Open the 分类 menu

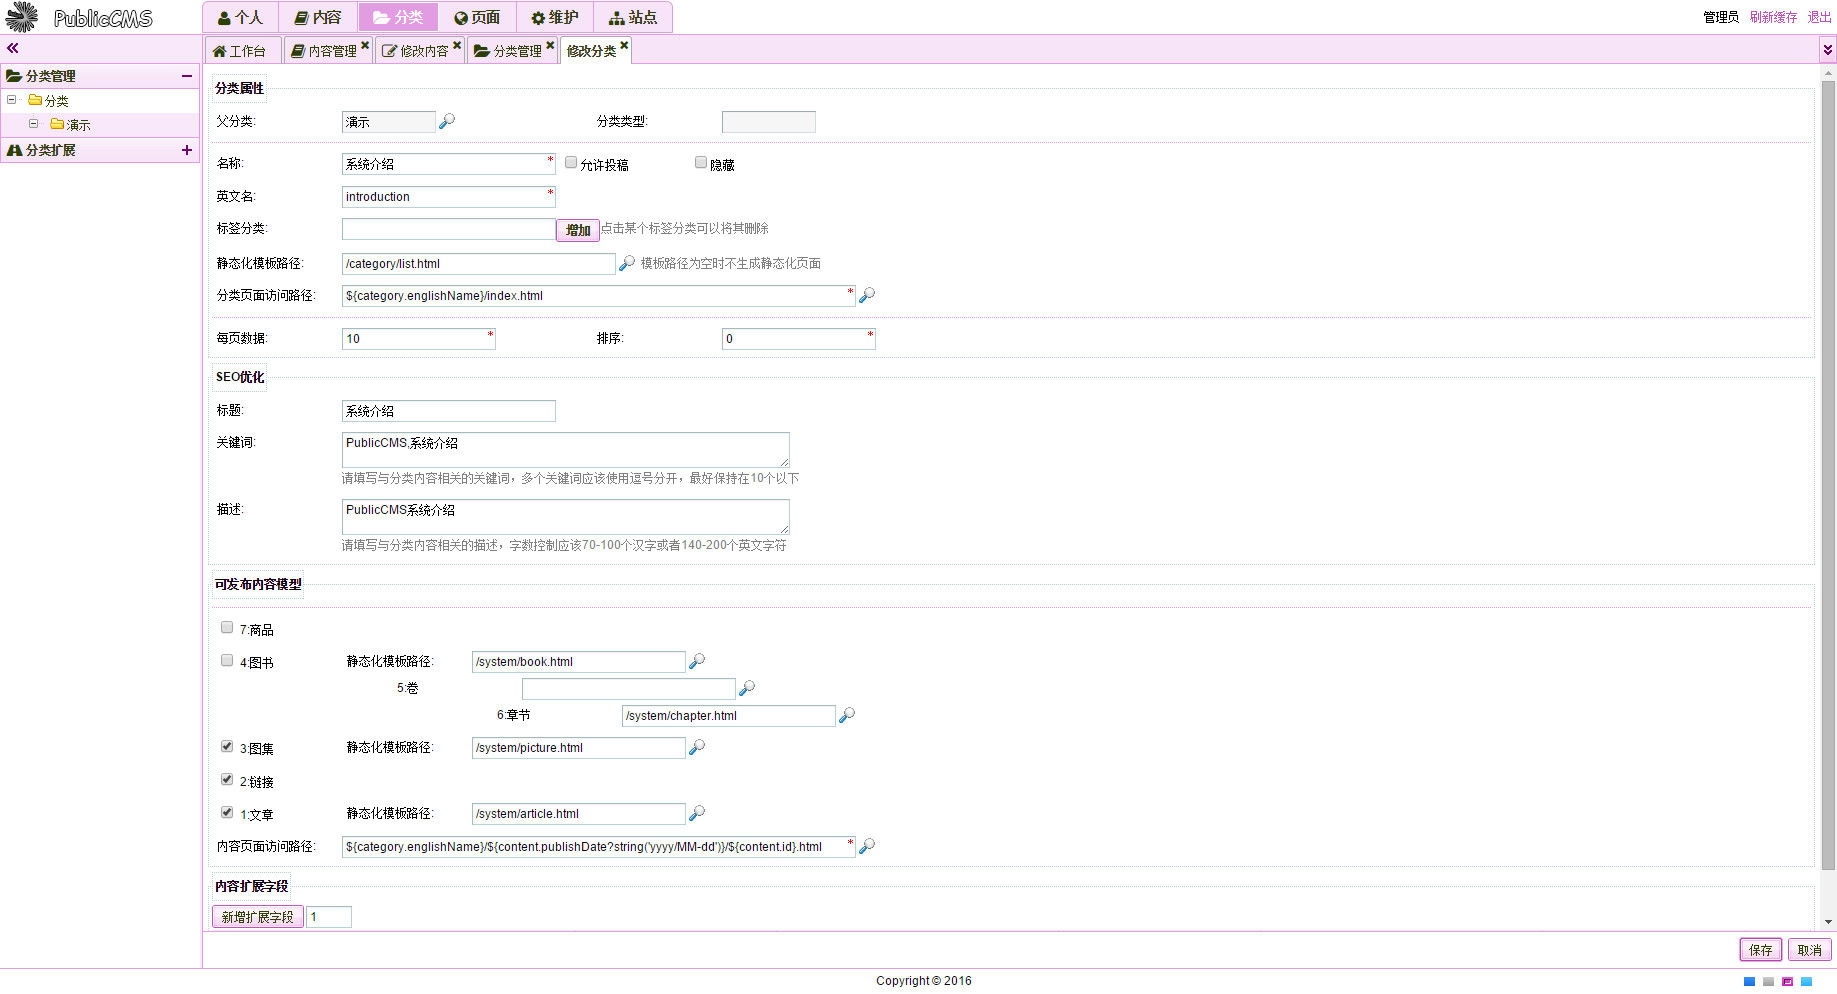click(x=398, y=17)
